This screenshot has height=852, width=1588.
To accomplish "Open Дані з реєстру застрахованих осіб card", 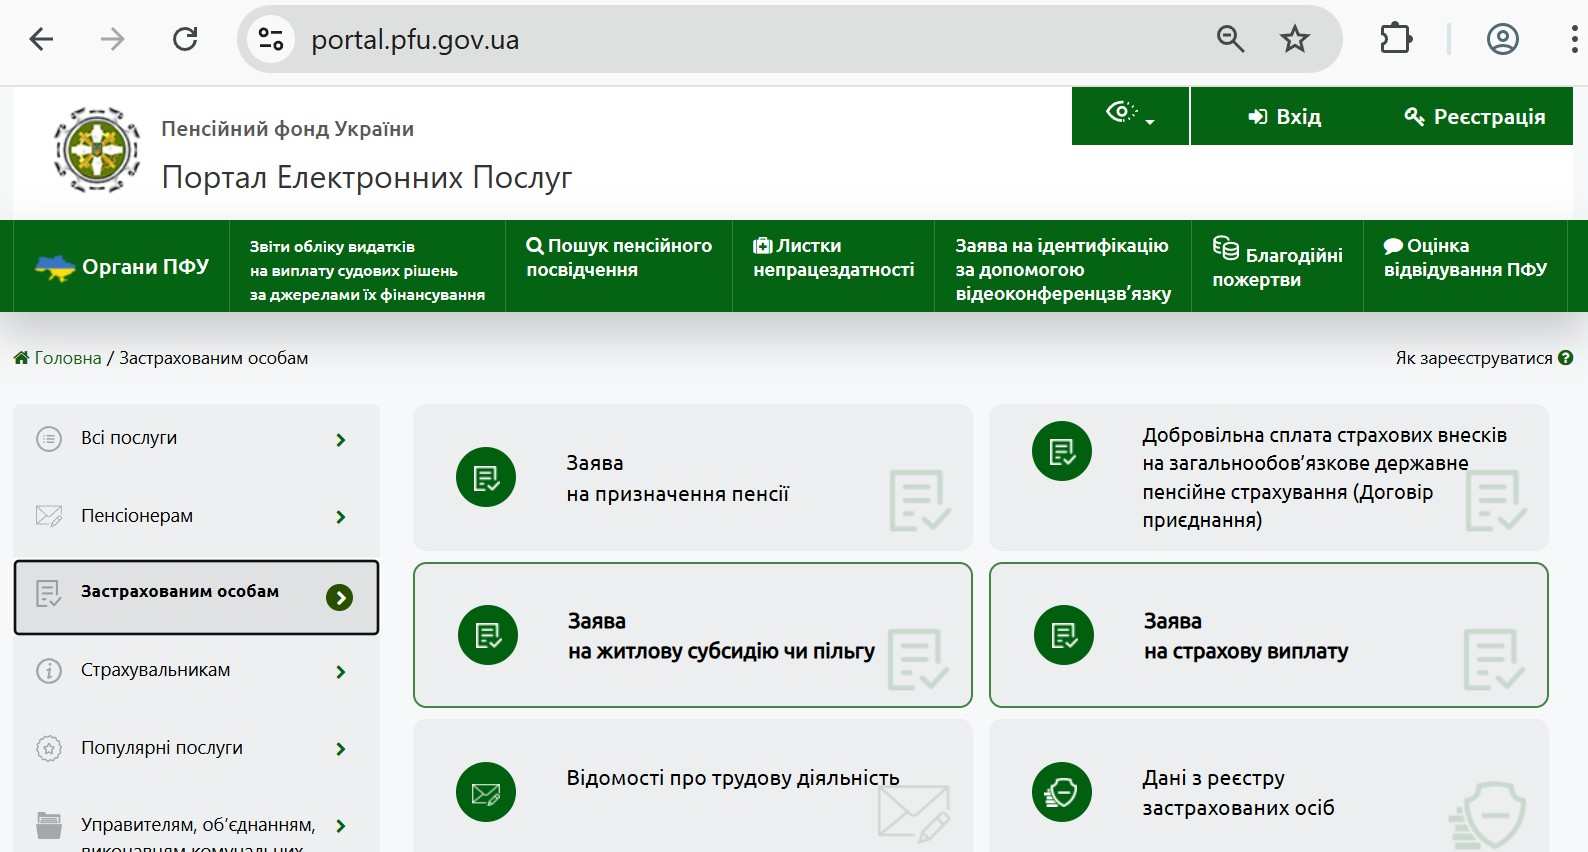I will pos(1269,786).
